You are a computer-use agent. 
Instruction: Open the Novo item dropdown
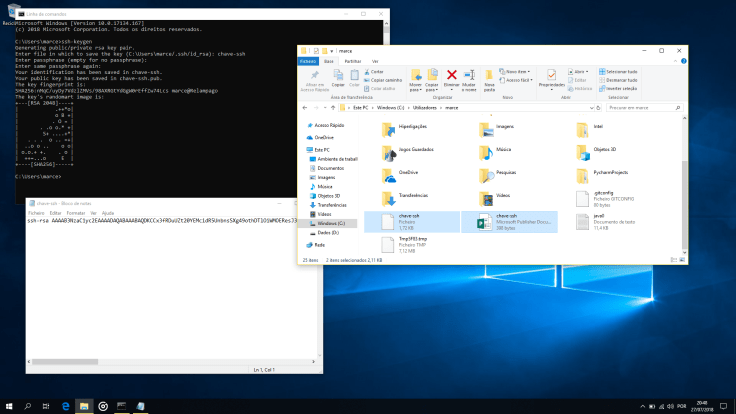(518, 72)
